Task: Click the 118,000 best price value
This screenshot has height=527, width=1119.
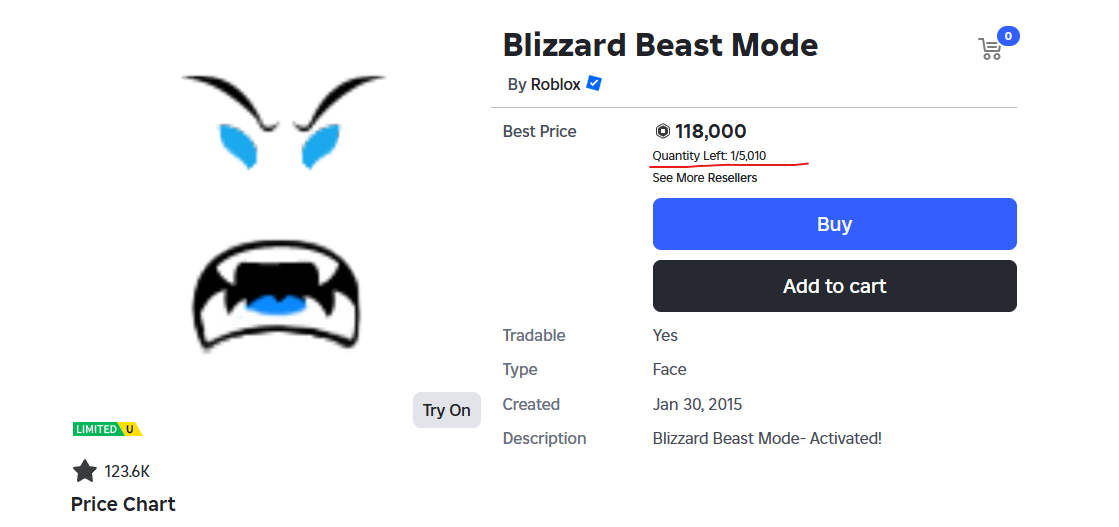Action: point(710,131)
